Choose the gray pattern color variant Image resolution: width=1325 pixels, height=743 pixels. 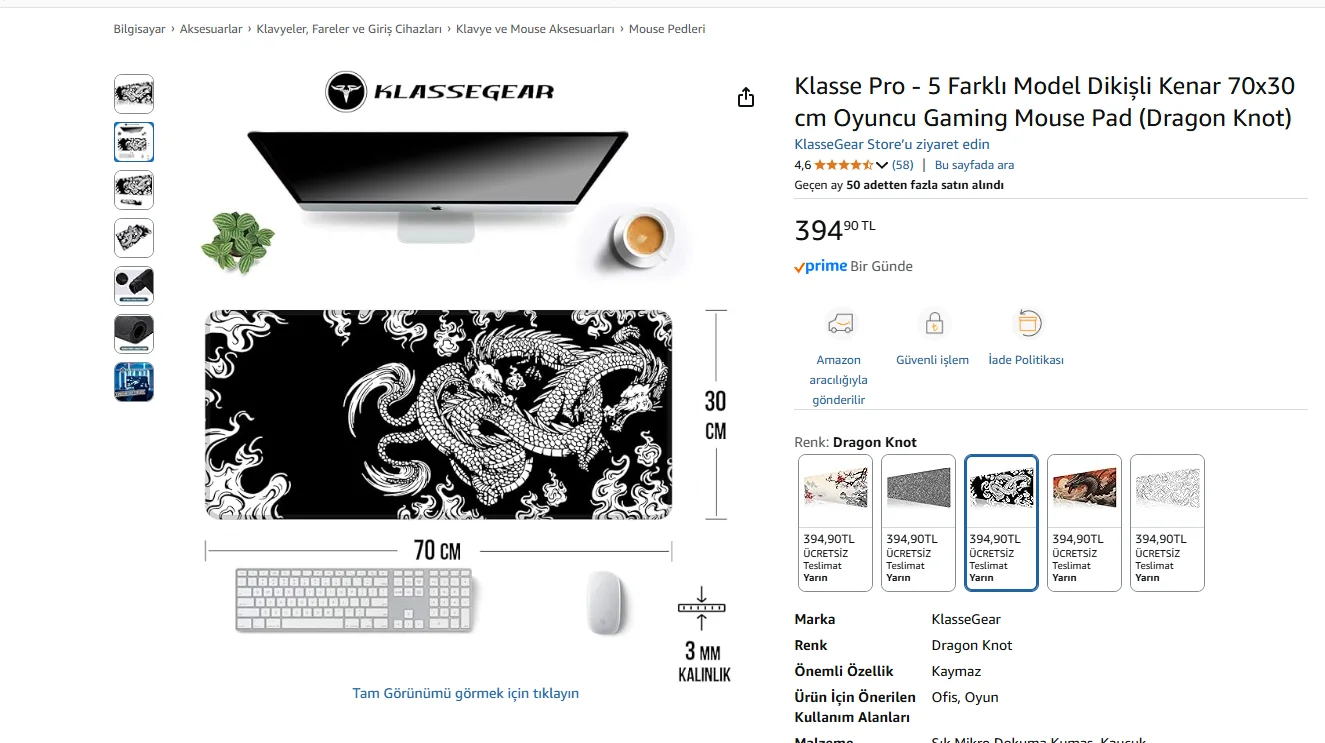[918, 523]
